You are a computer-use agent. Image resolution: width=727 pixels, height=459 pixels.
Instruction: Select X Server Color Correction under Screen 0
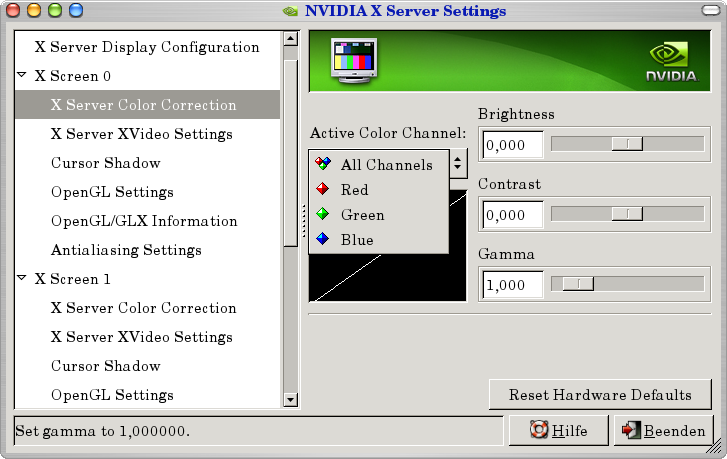click(147, 105)
